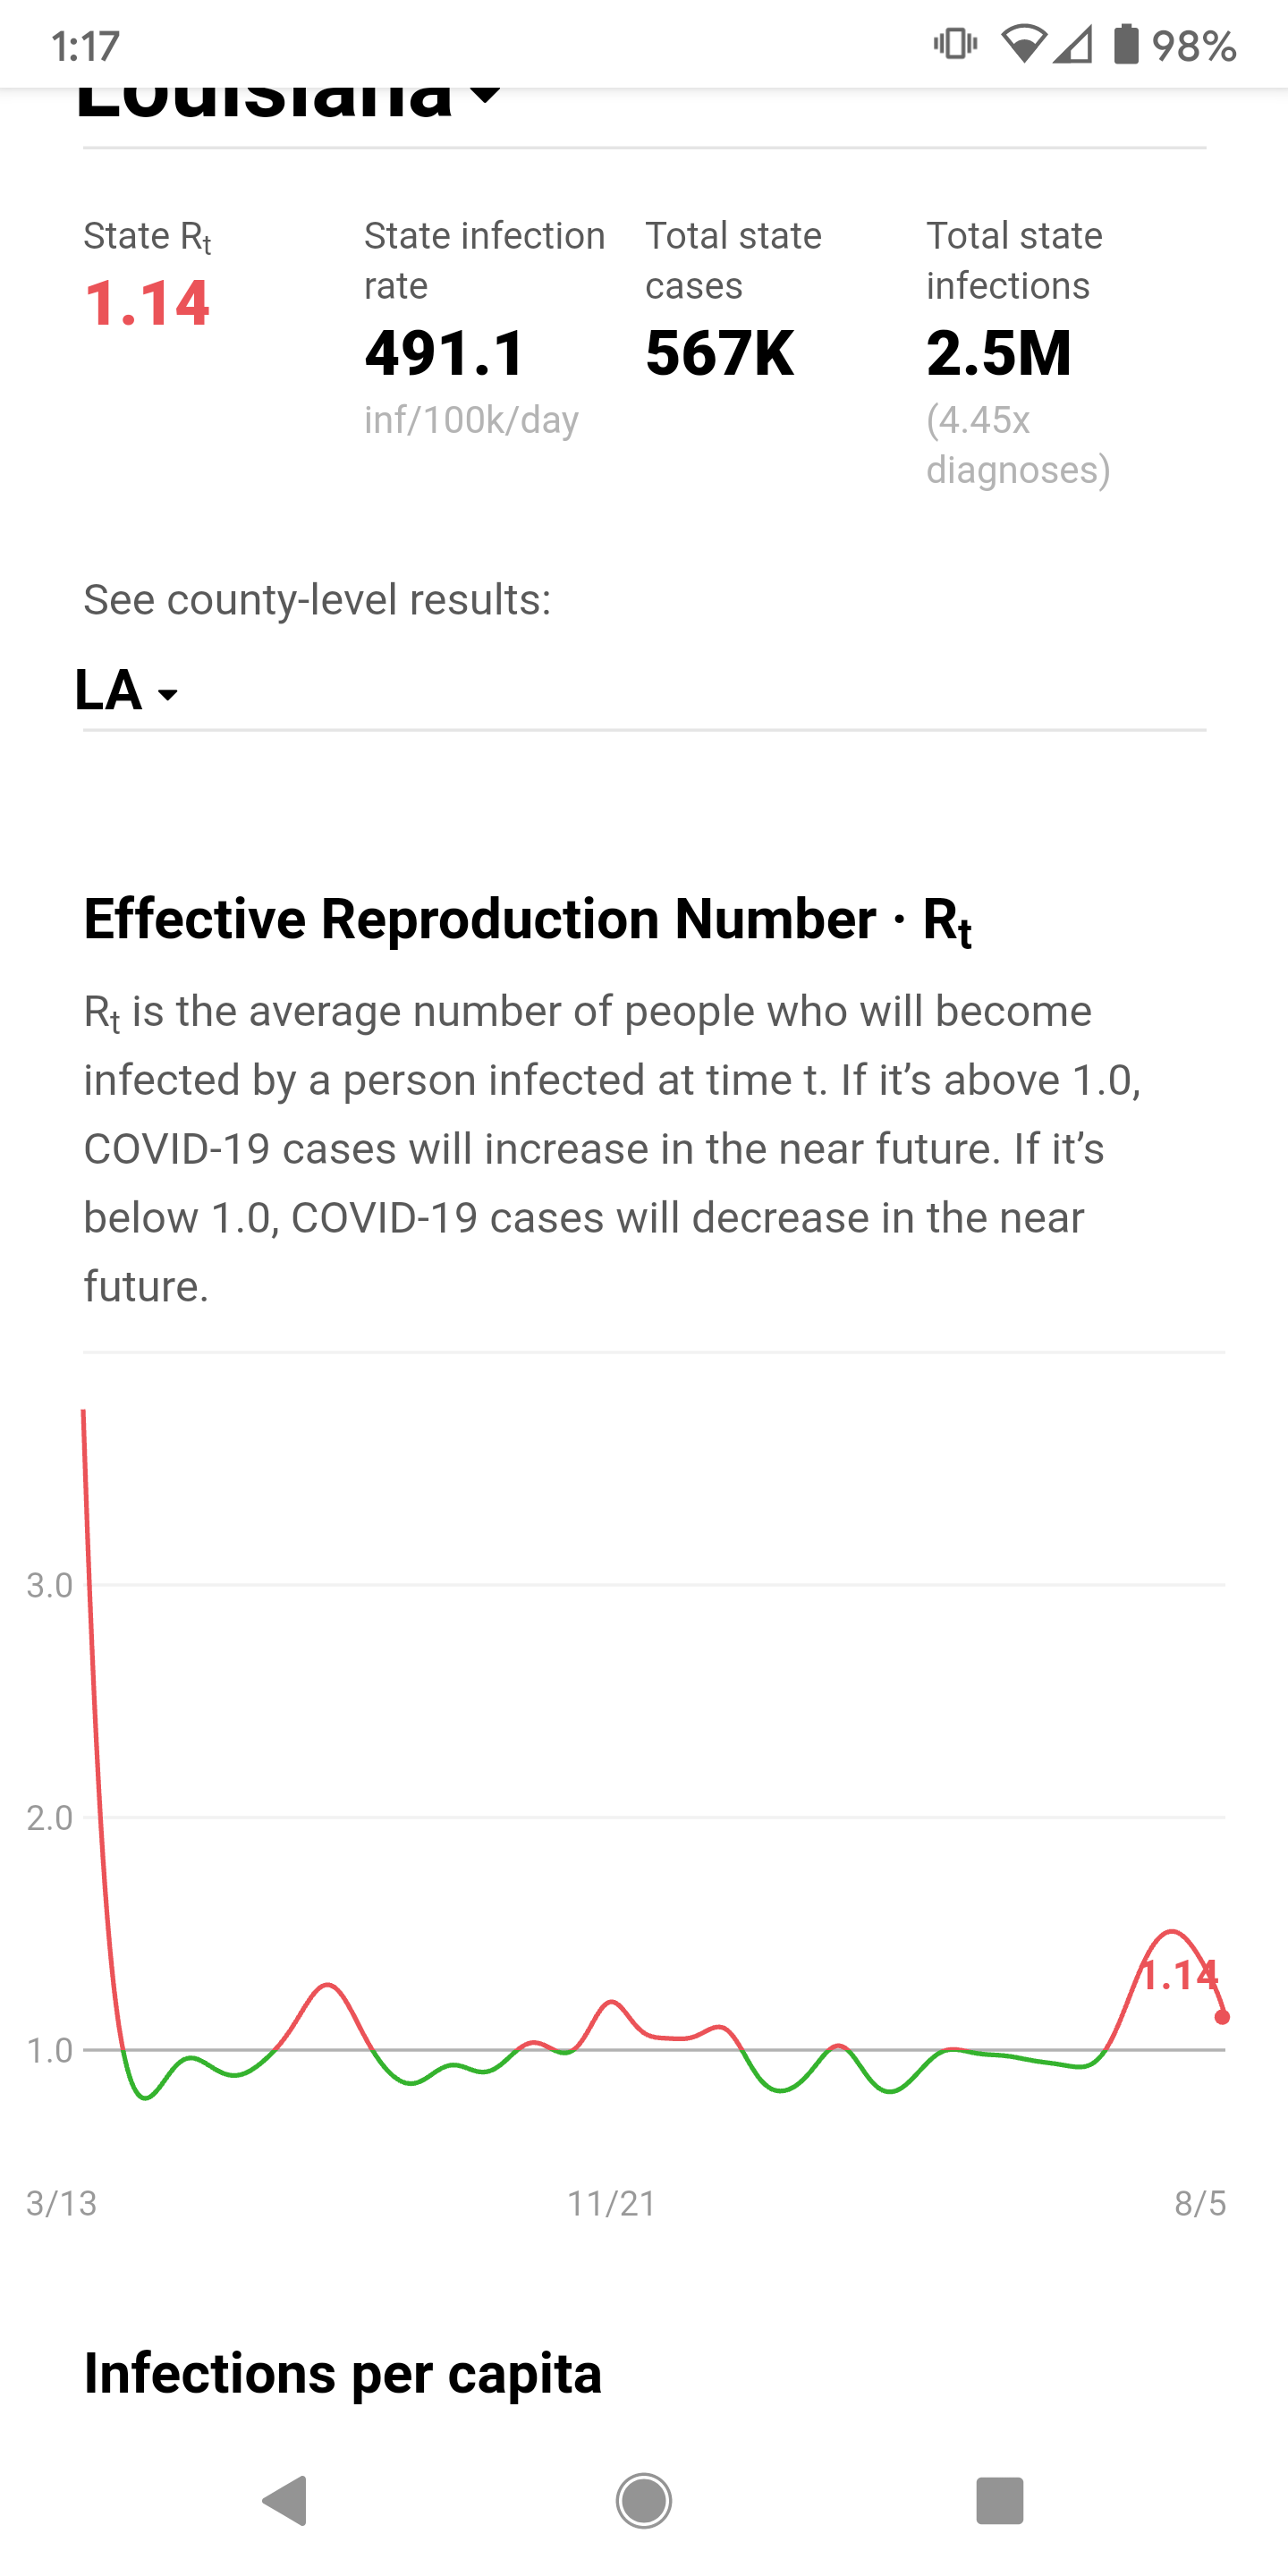Tap the Infections per capita heading
This screenshot has width=1288, height=2576.
tap(343, 2374)
